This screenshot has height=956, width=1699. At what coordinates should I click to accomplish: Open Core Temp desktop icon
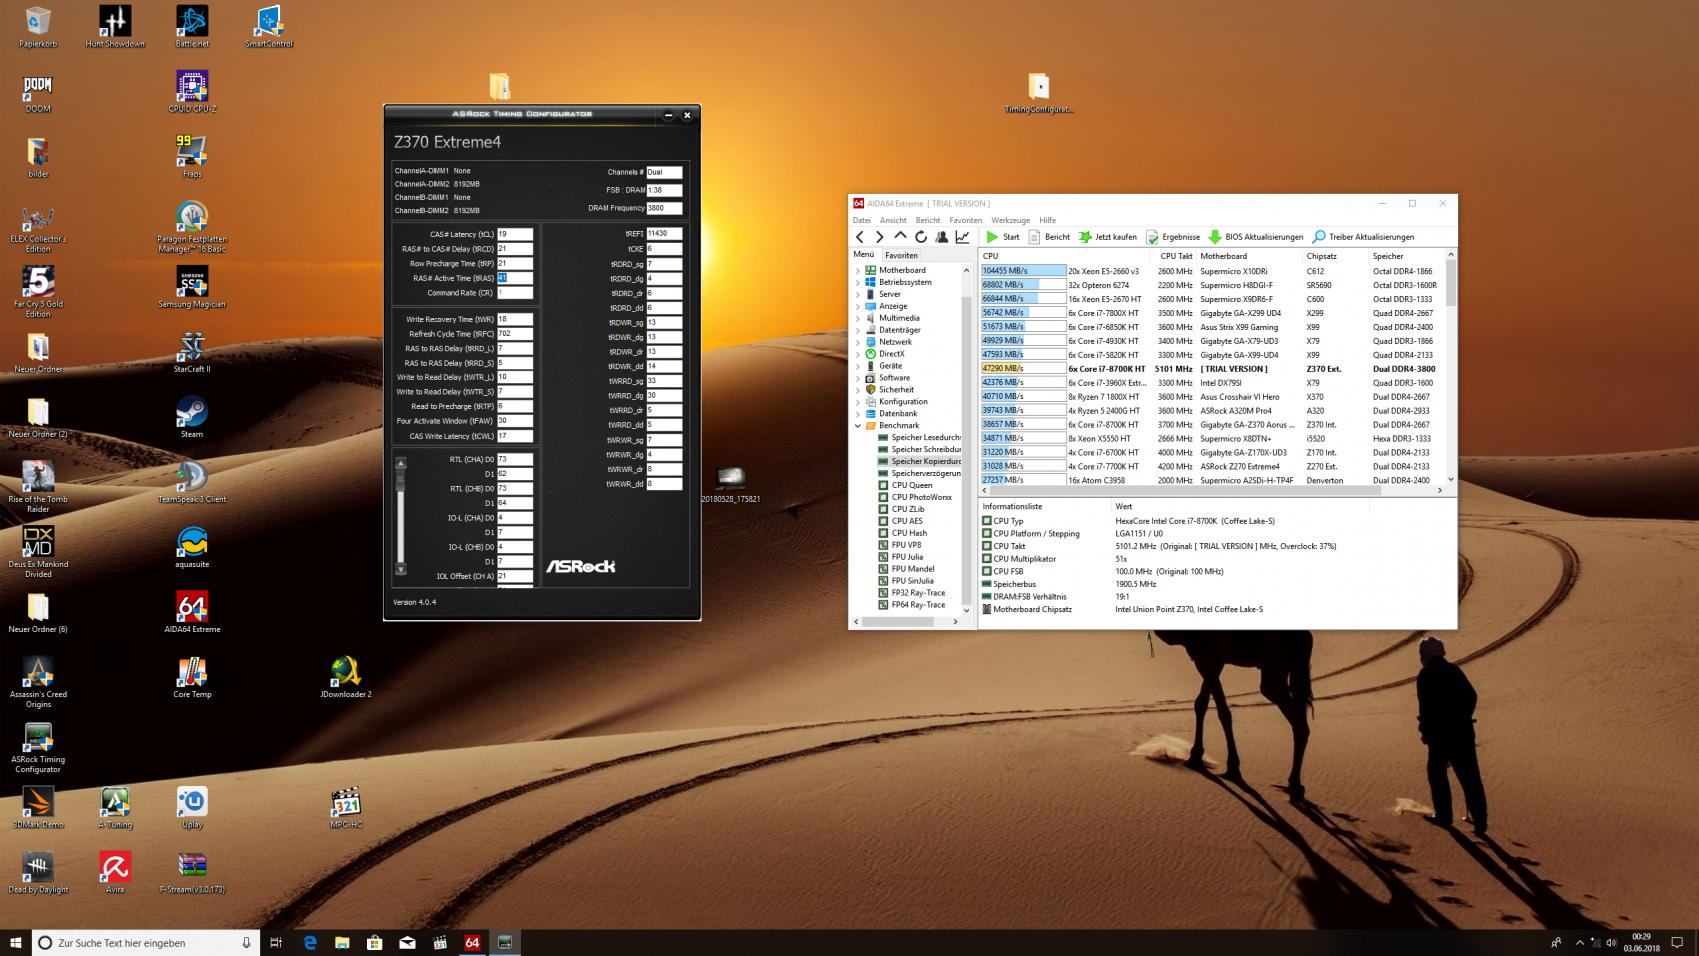pyautogui.click(x=192, y=676)
